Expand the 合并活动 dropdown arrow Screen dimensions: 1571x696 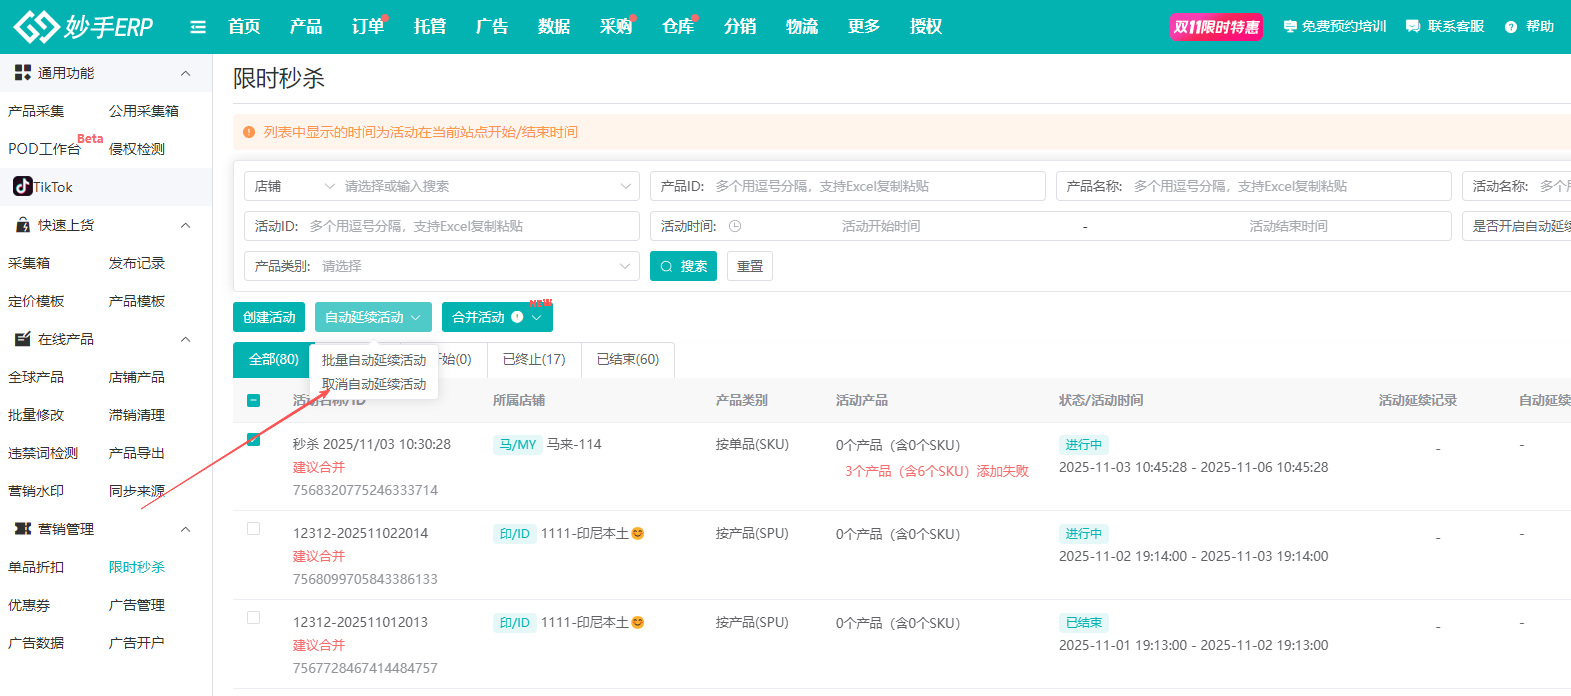537,317
